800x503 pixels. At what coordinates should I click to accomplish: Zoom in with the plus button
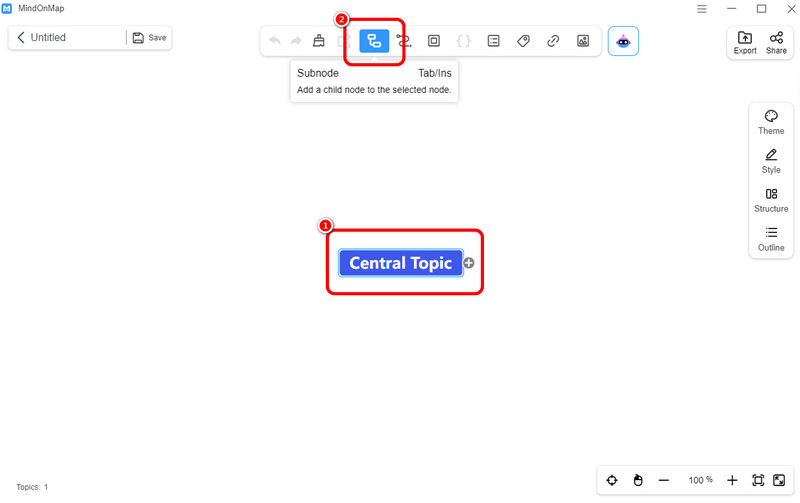pos(732,480)
